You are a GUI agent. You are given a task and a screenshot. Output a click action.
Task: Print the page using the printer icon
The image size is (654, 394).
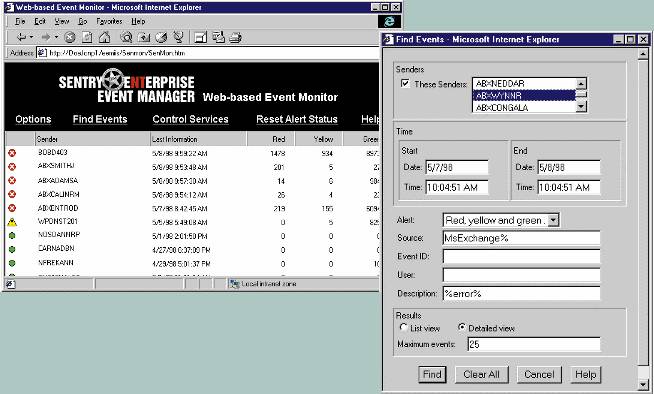(236, 38)
